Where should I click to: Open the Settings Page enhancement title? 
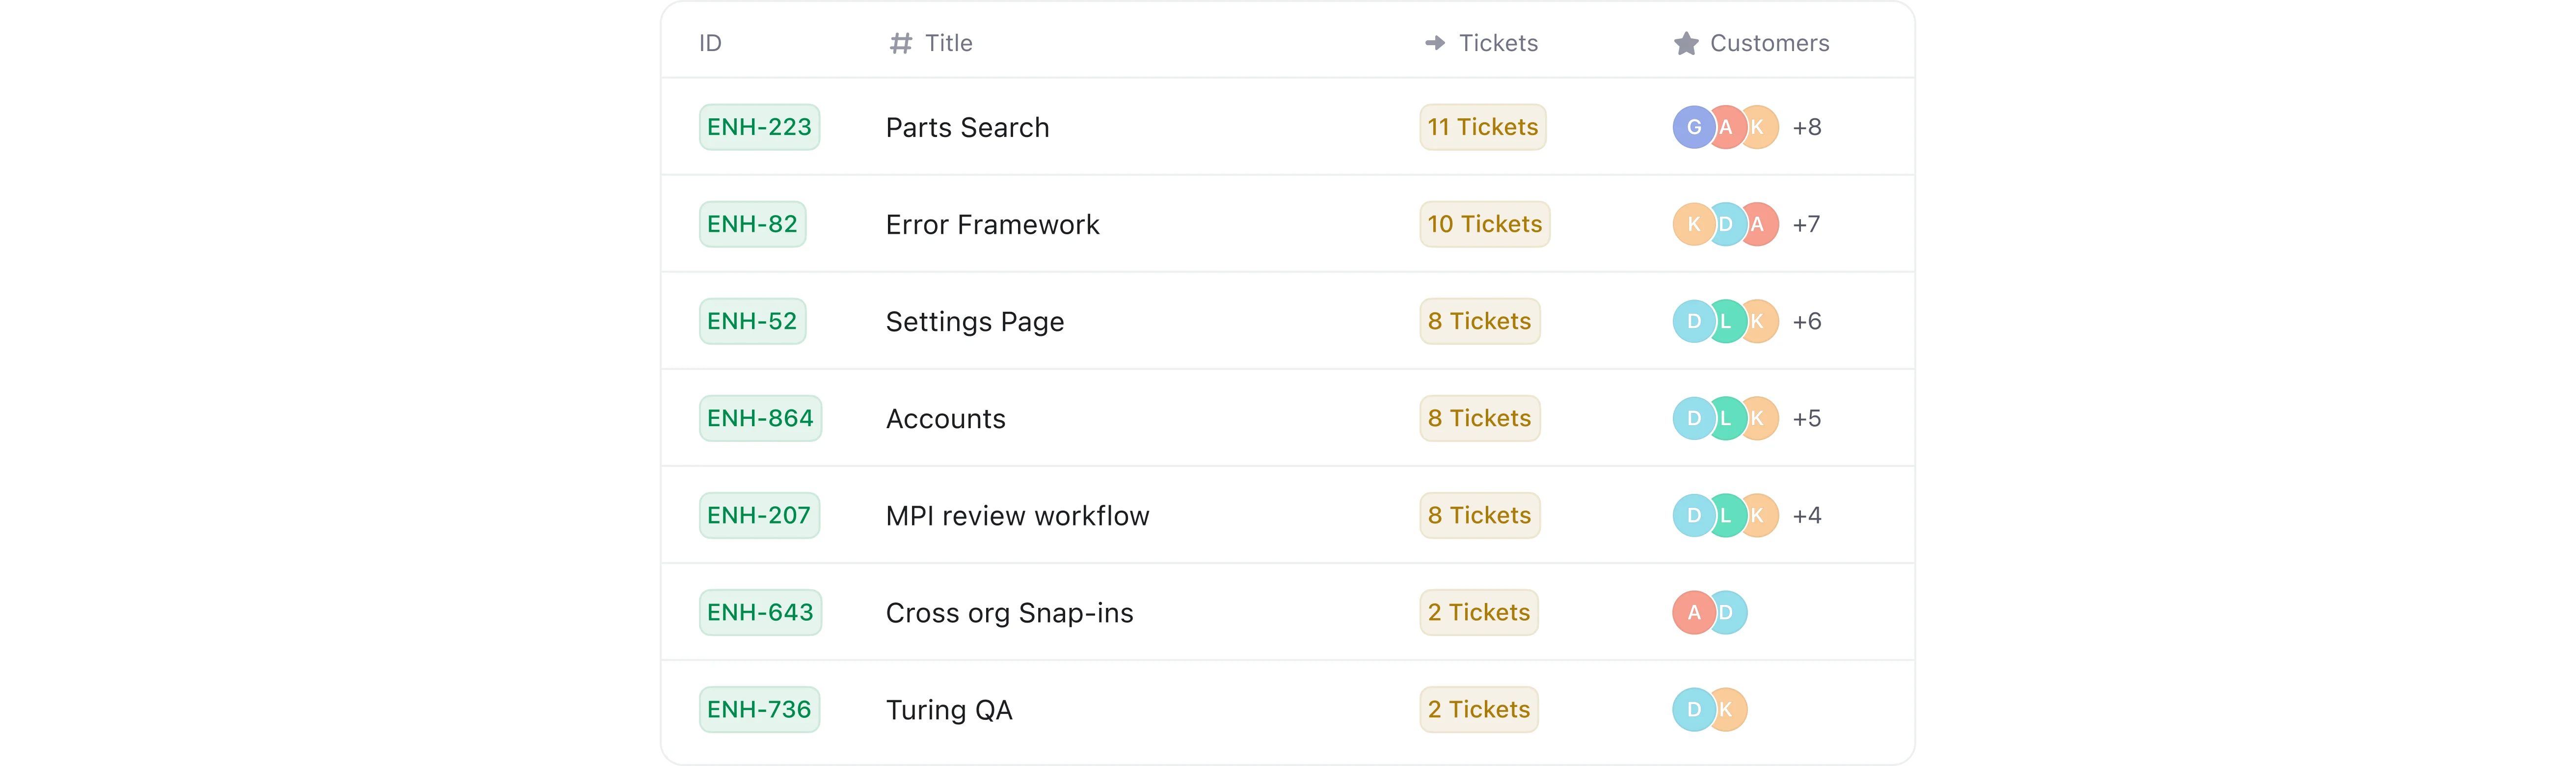(975, 322)
